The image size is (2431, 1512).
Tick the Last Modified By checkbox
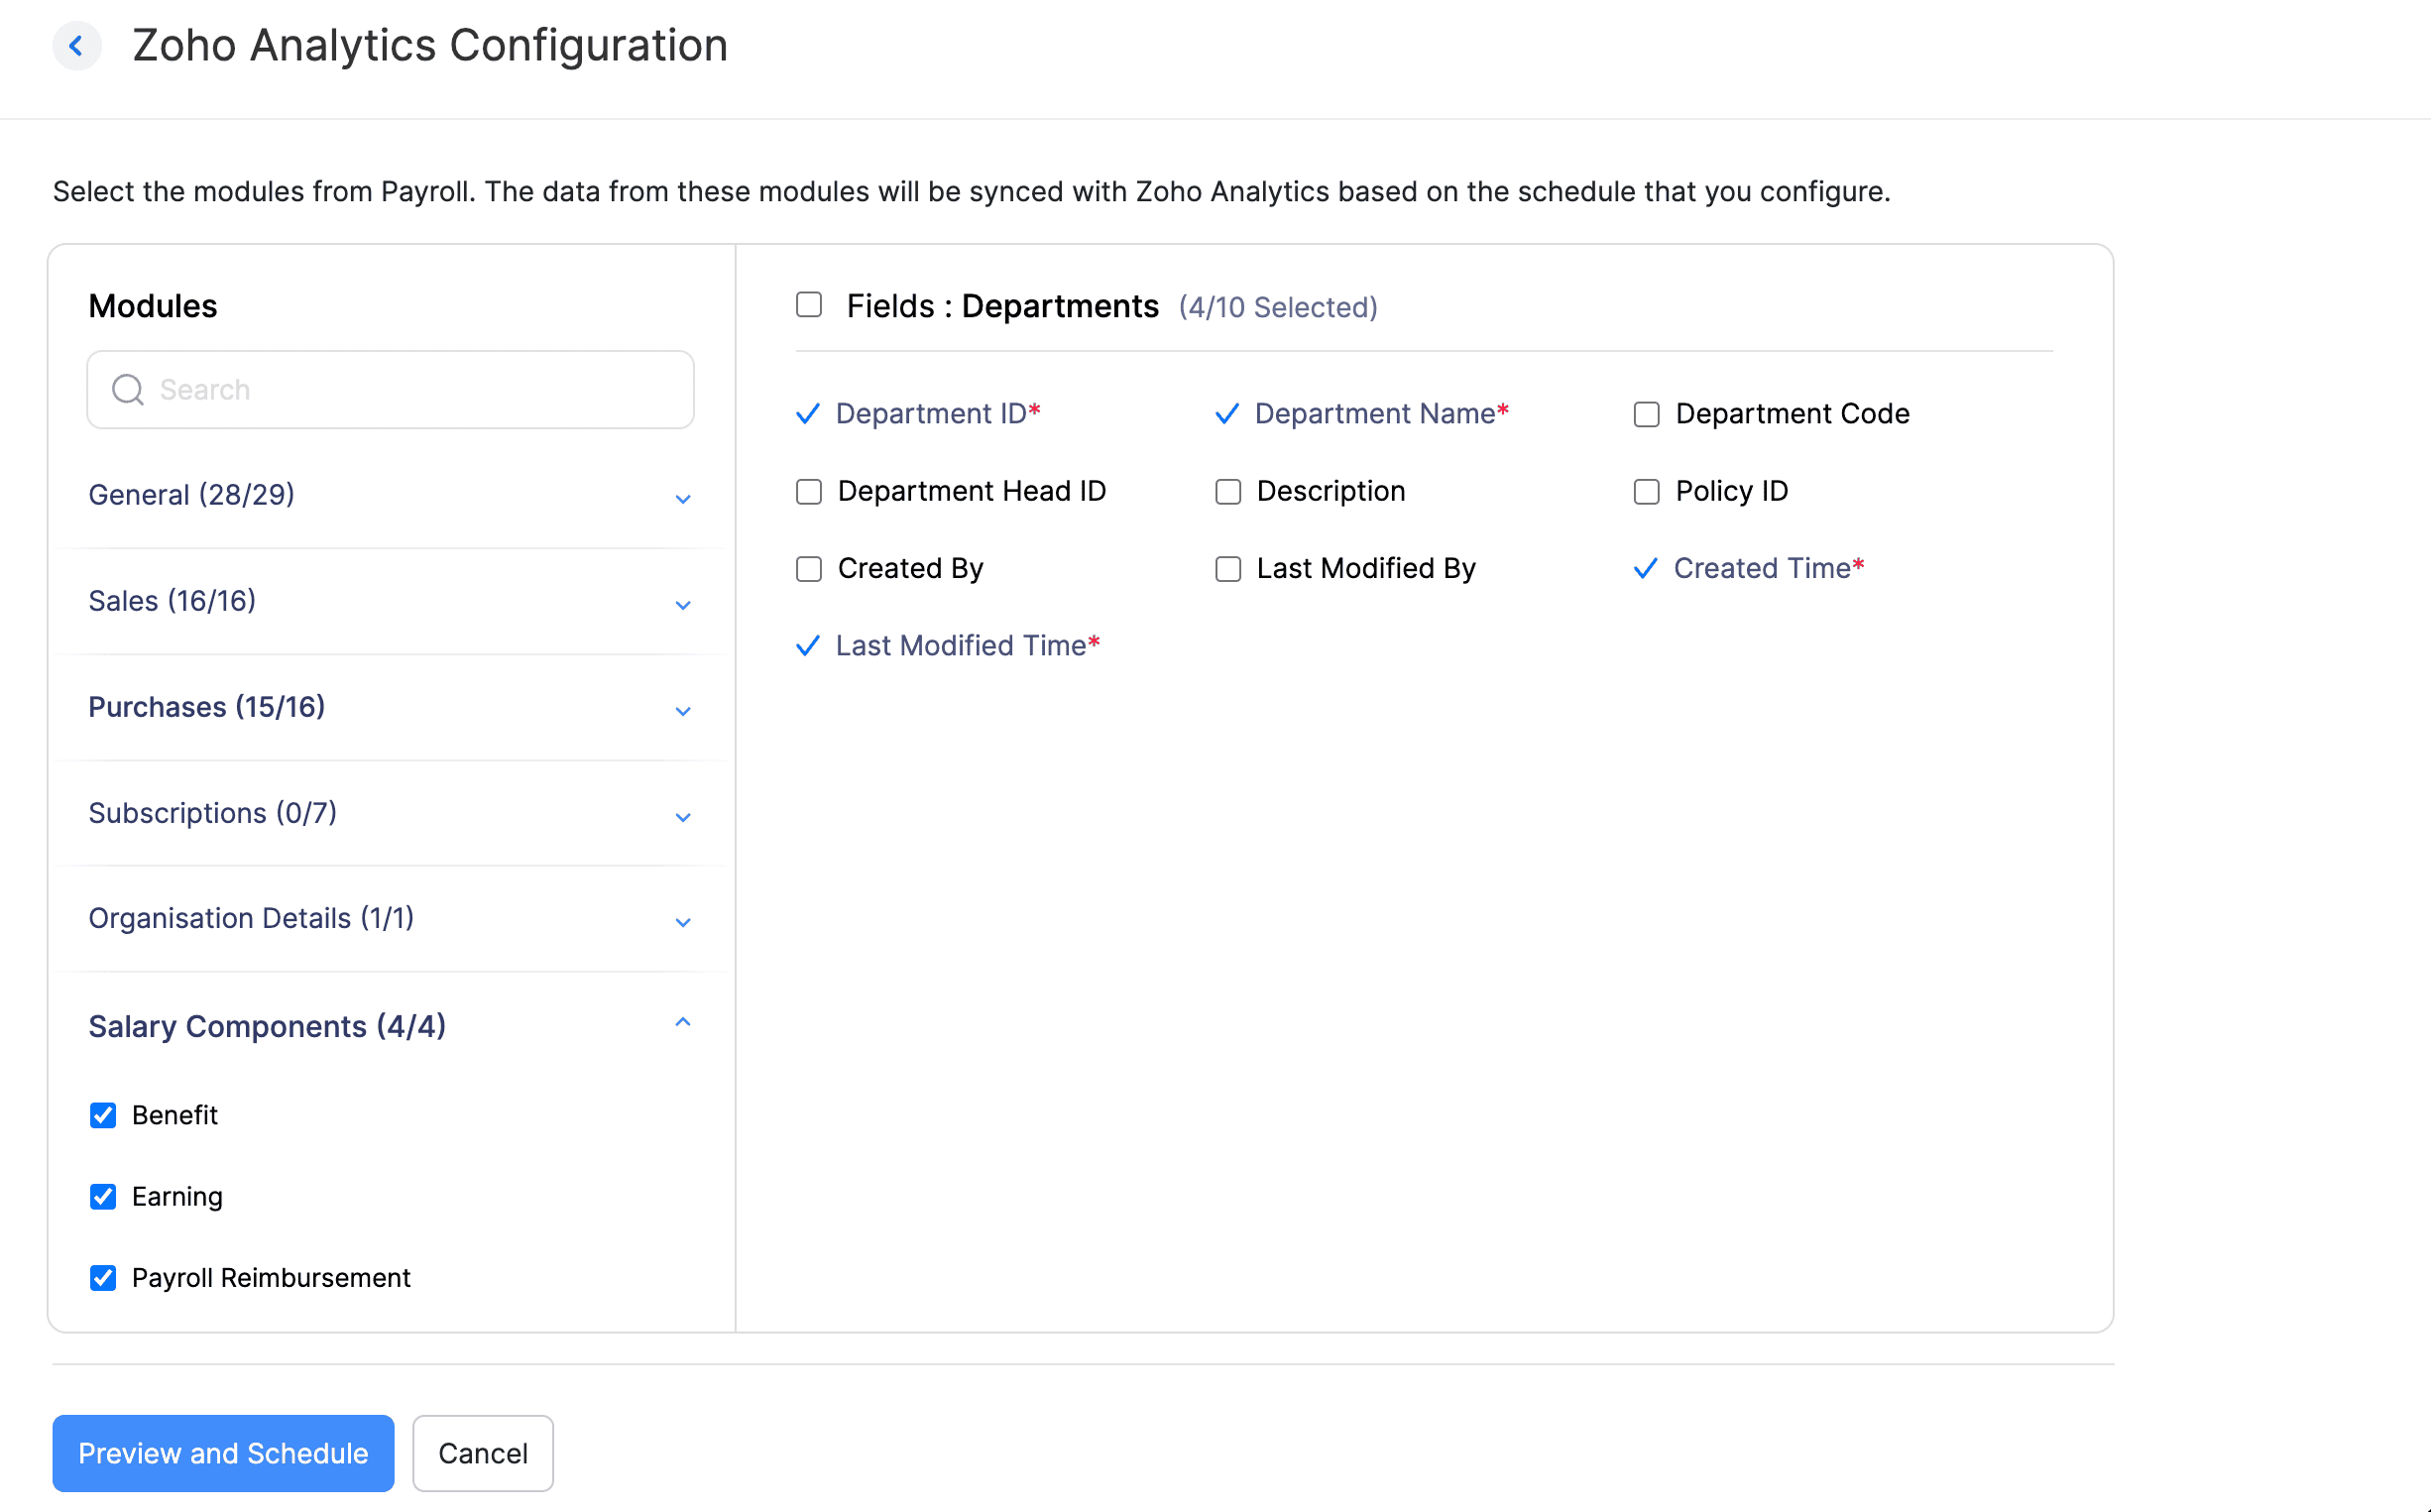1228,569
